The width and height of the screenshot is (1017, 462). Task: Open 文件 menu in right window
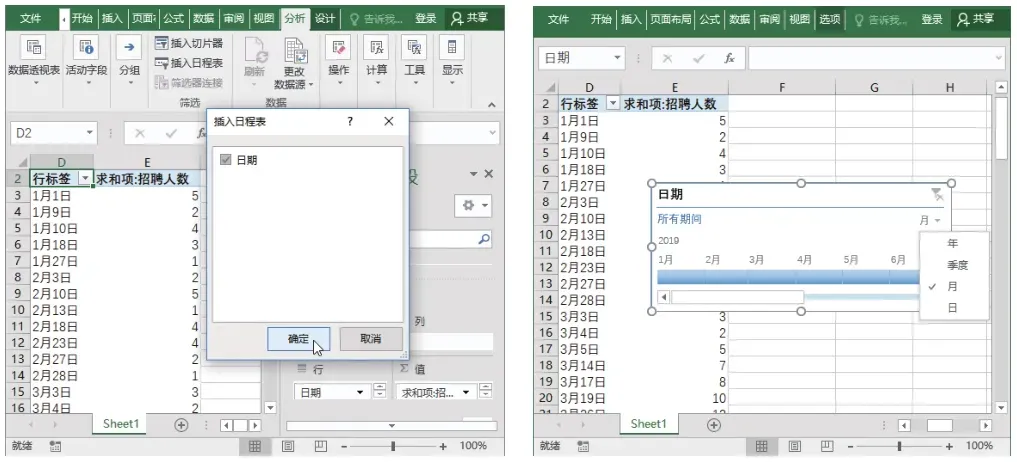click(x=558, y=19)
